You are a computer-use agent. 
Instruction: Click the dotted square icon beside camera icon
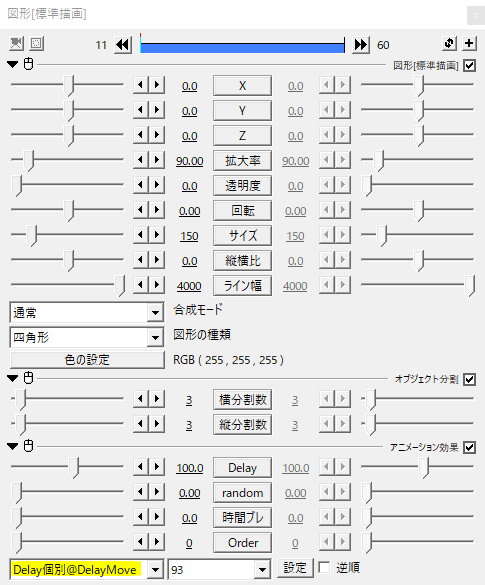click(36, 44)
